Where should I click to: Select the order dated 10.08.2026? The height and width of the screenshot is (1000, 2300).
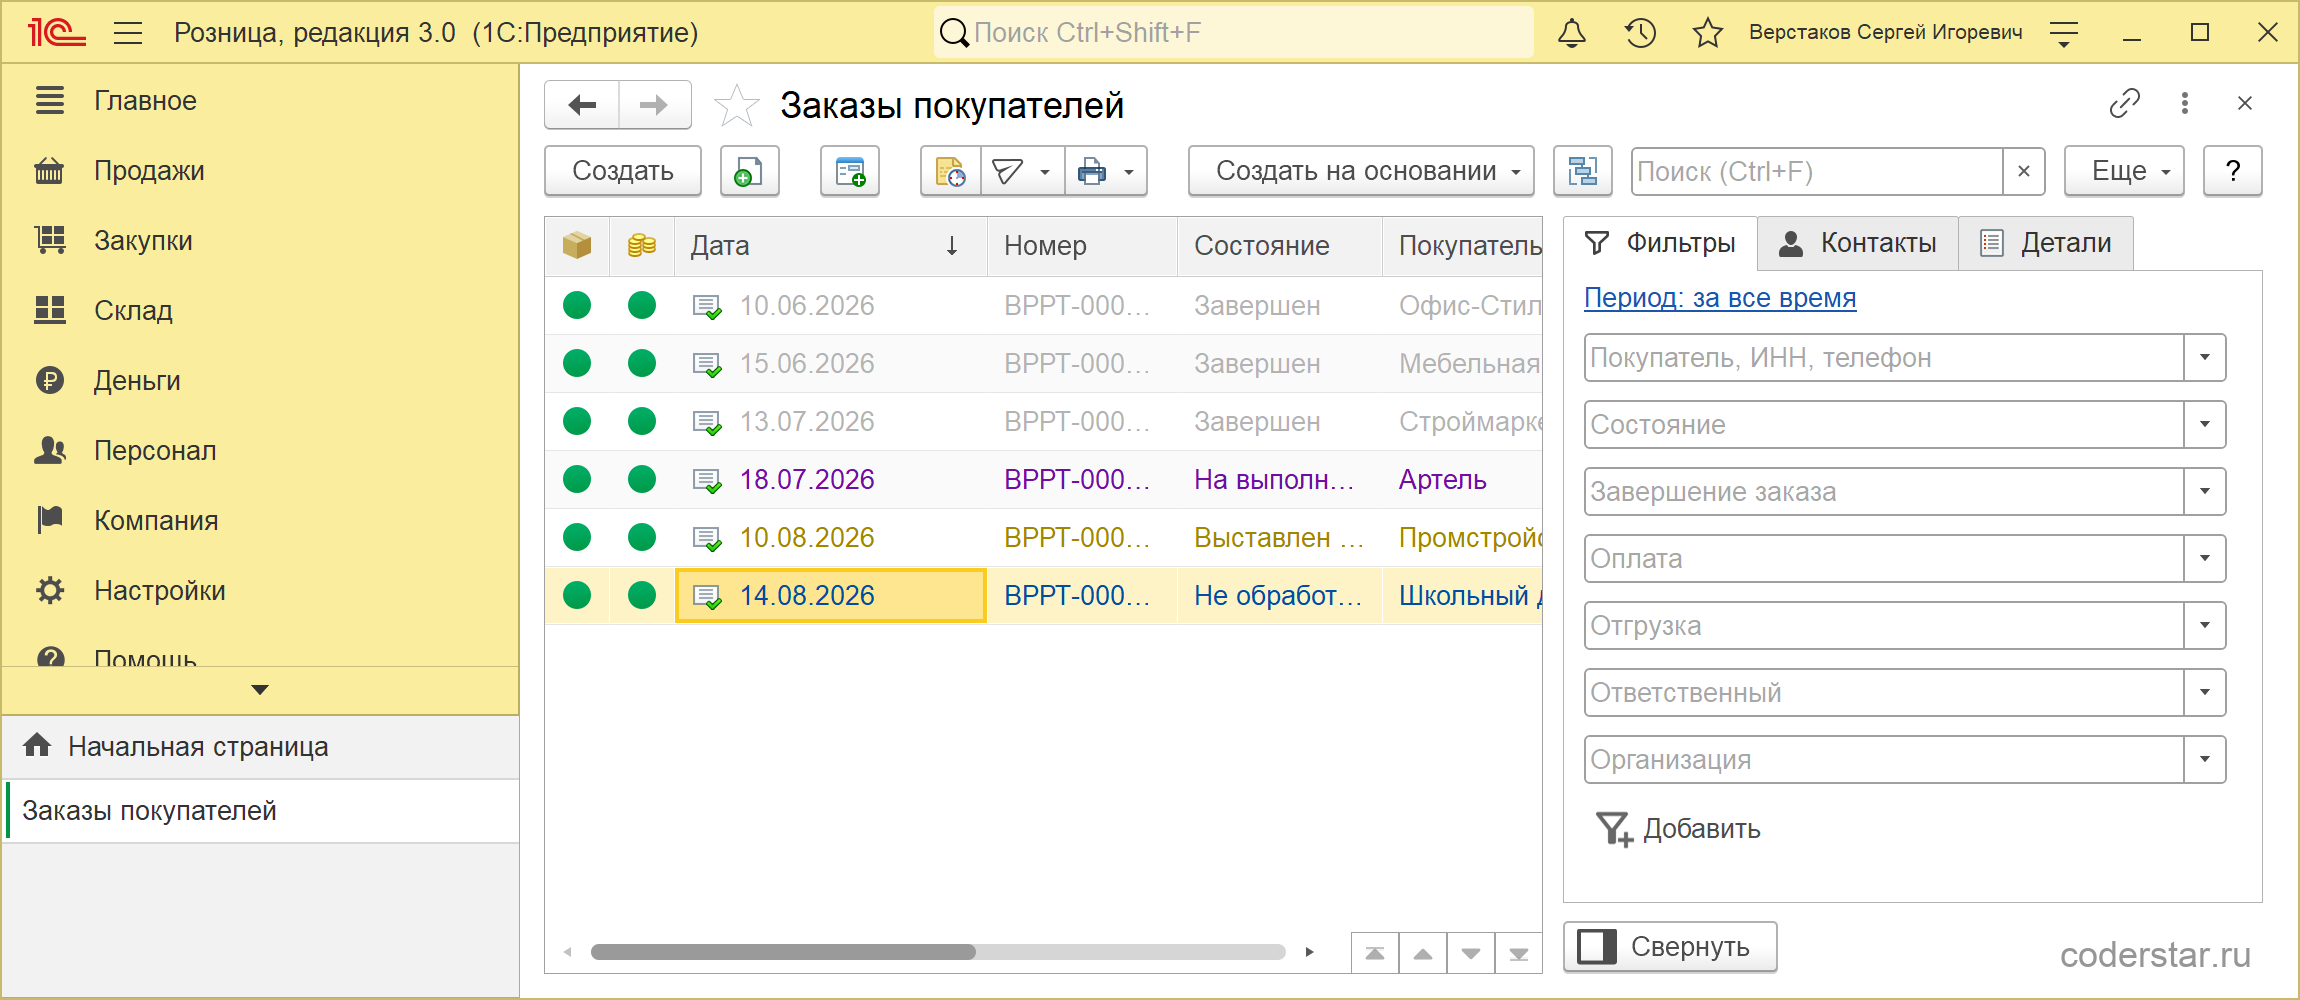point(1044,538)
